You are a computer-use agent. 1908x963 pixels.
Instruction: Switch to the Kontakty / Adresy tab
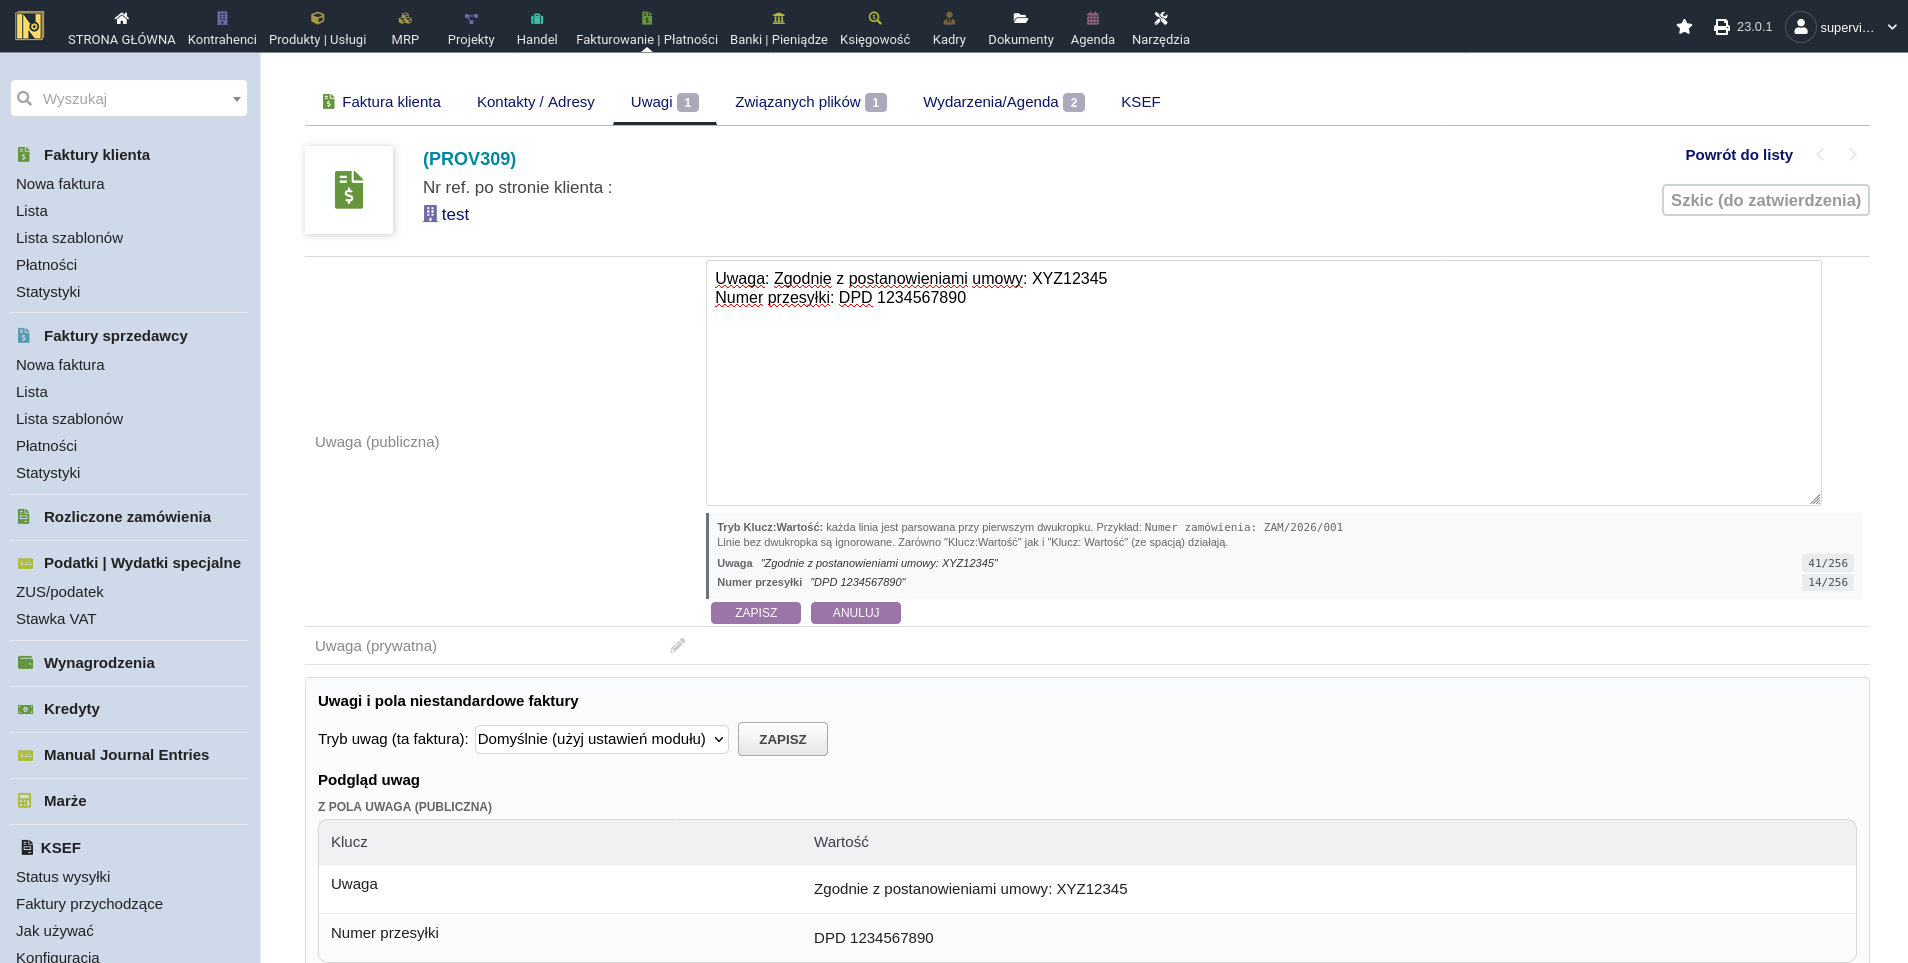point(535,102)
